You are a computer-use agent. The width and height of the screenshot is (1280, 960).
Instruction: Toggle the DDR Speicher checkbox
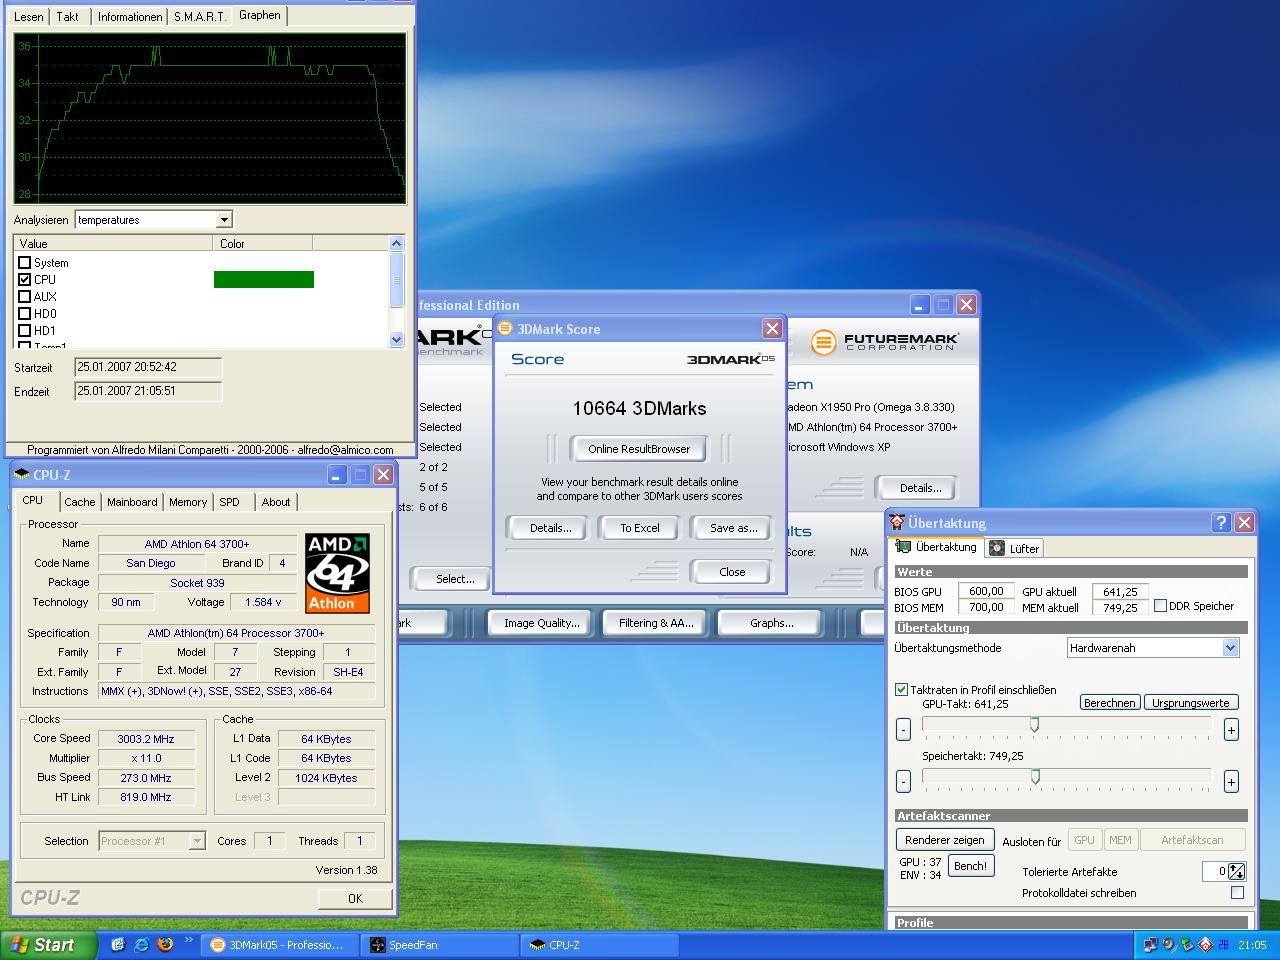[1160, 606]
